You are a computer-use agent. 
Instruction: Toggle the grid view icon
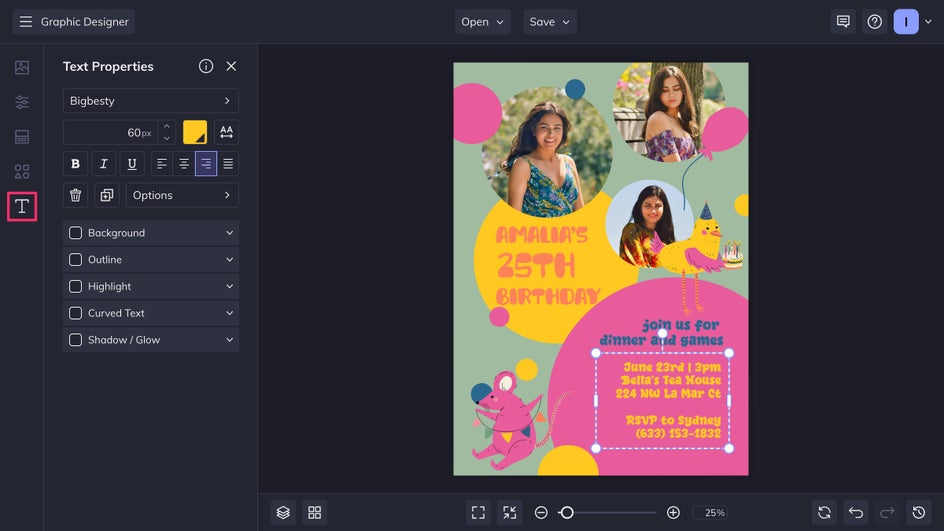[x=314, y=512]
